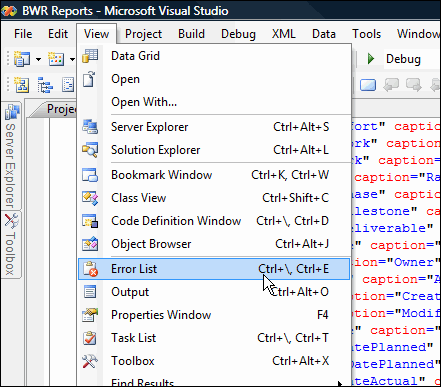
Task: Open the XML menu
Action: 283,34
